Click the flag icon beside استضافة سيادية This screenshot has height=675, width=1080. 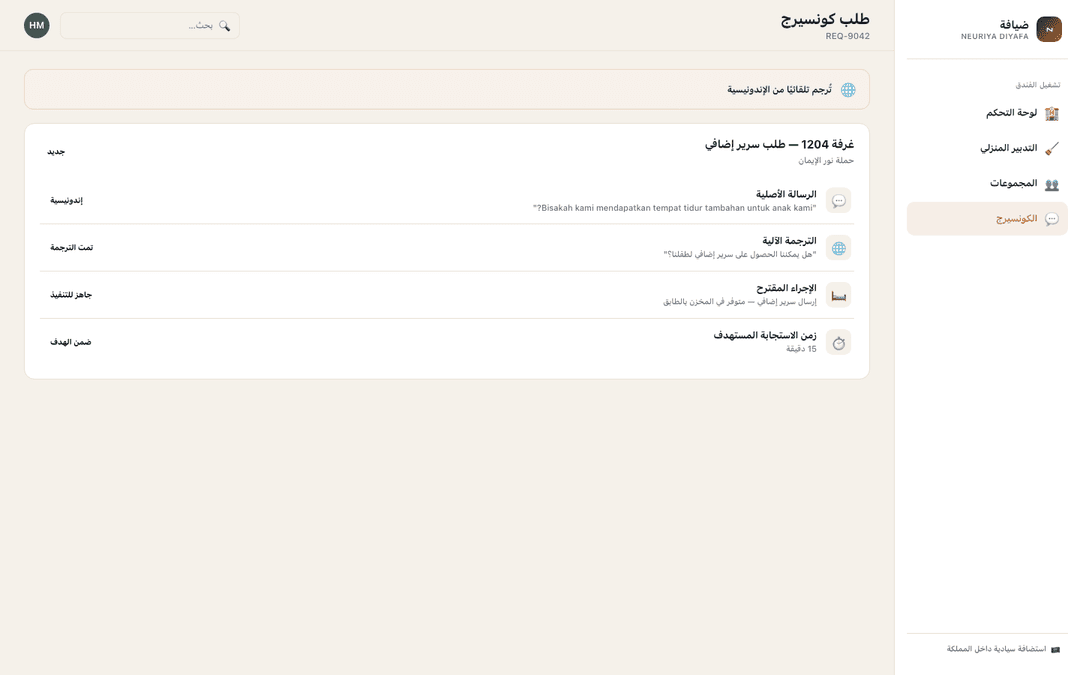click(1055, 650)
